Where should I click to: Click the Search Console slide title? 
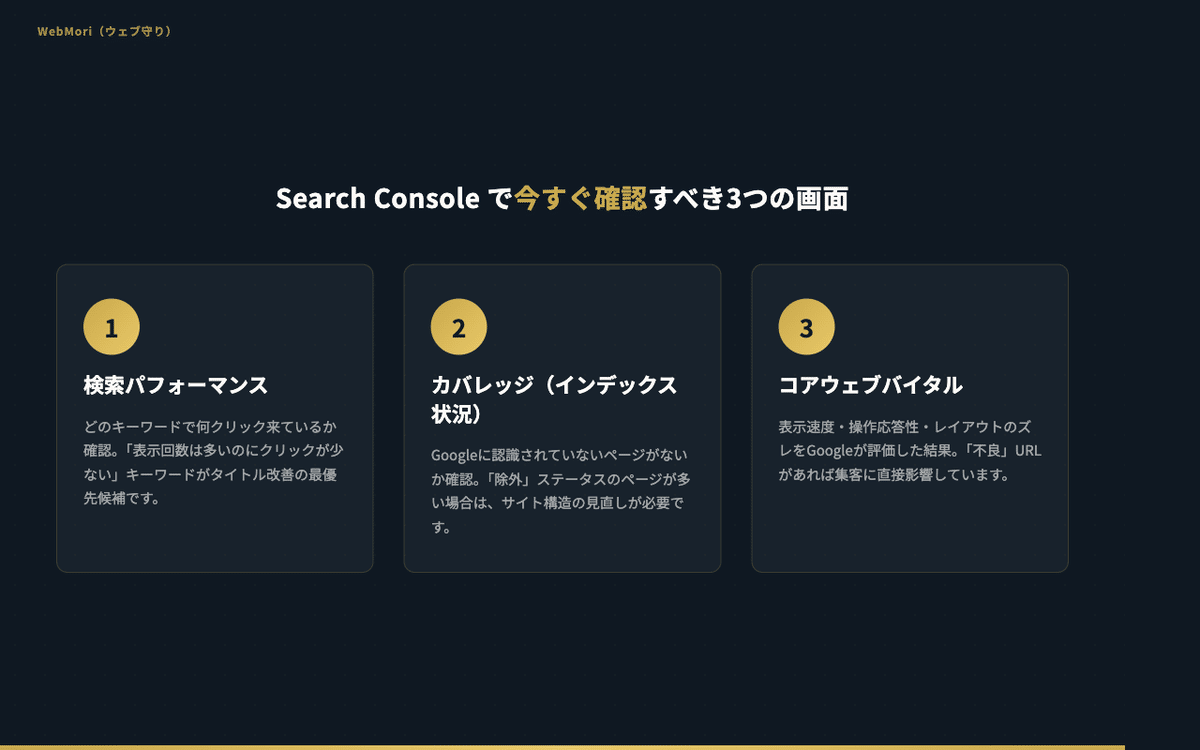(562, 198)
